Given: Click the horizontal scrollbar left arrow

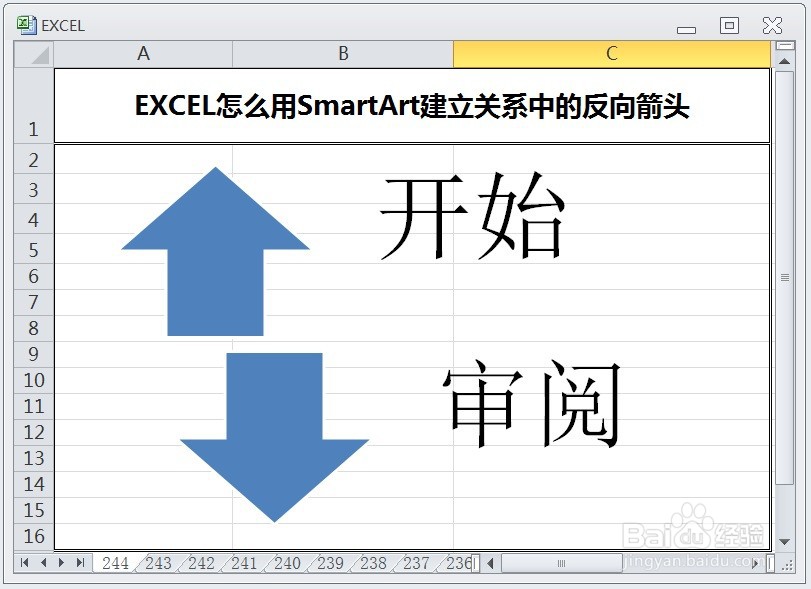Looking at the screenshot, I should point(491,563).
